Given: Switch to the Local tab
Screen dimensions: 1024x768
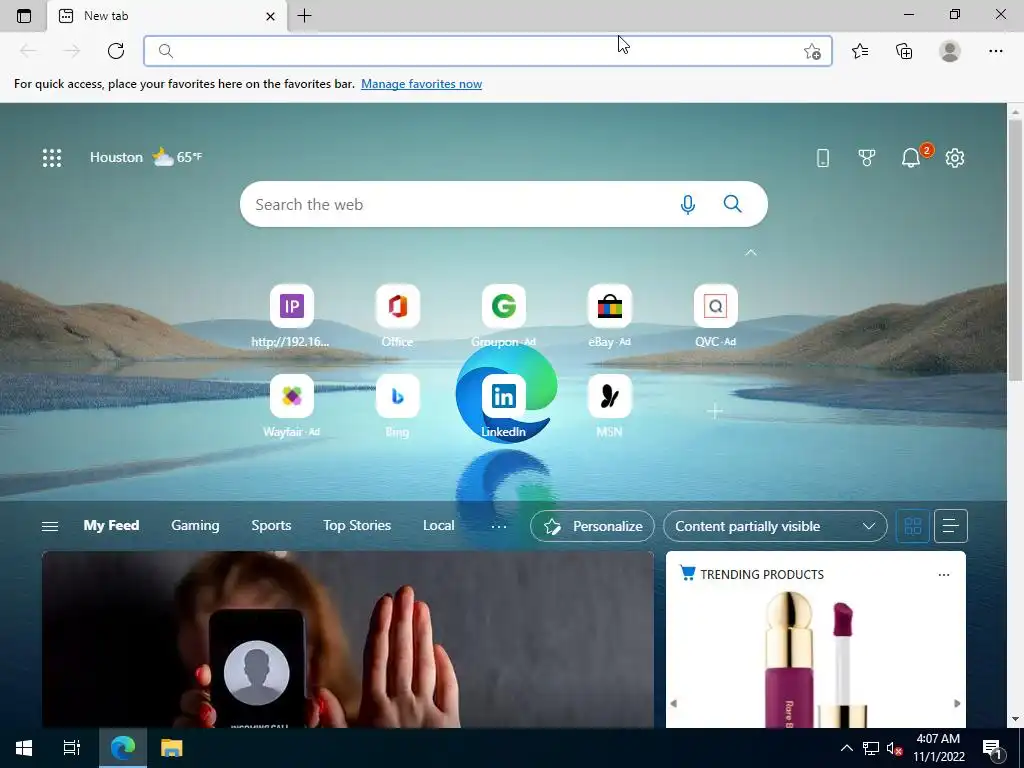Looking at the screenshot, I should [438, 526].
